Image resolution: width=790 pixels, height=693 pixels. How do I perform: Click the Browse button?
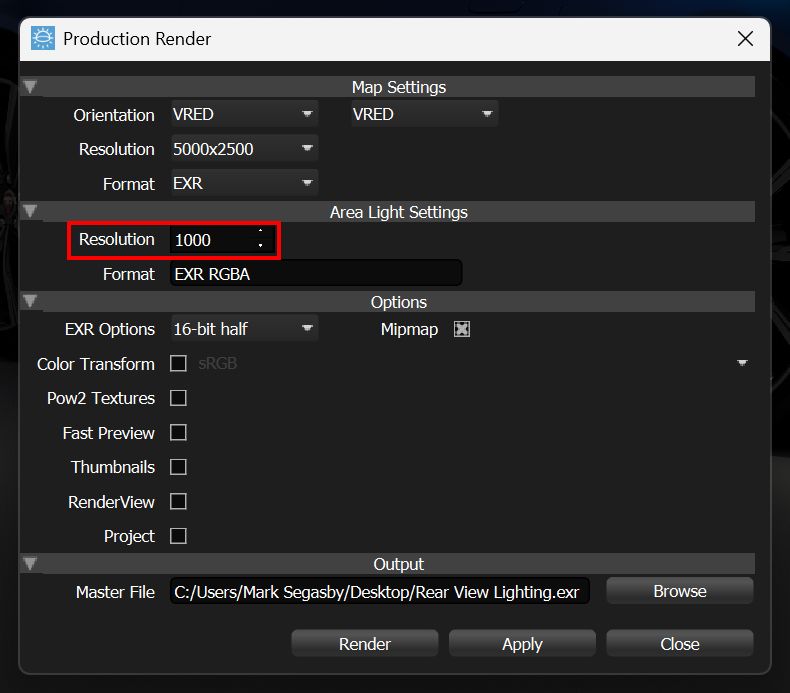pyautogui.click(x=680, y=591)
